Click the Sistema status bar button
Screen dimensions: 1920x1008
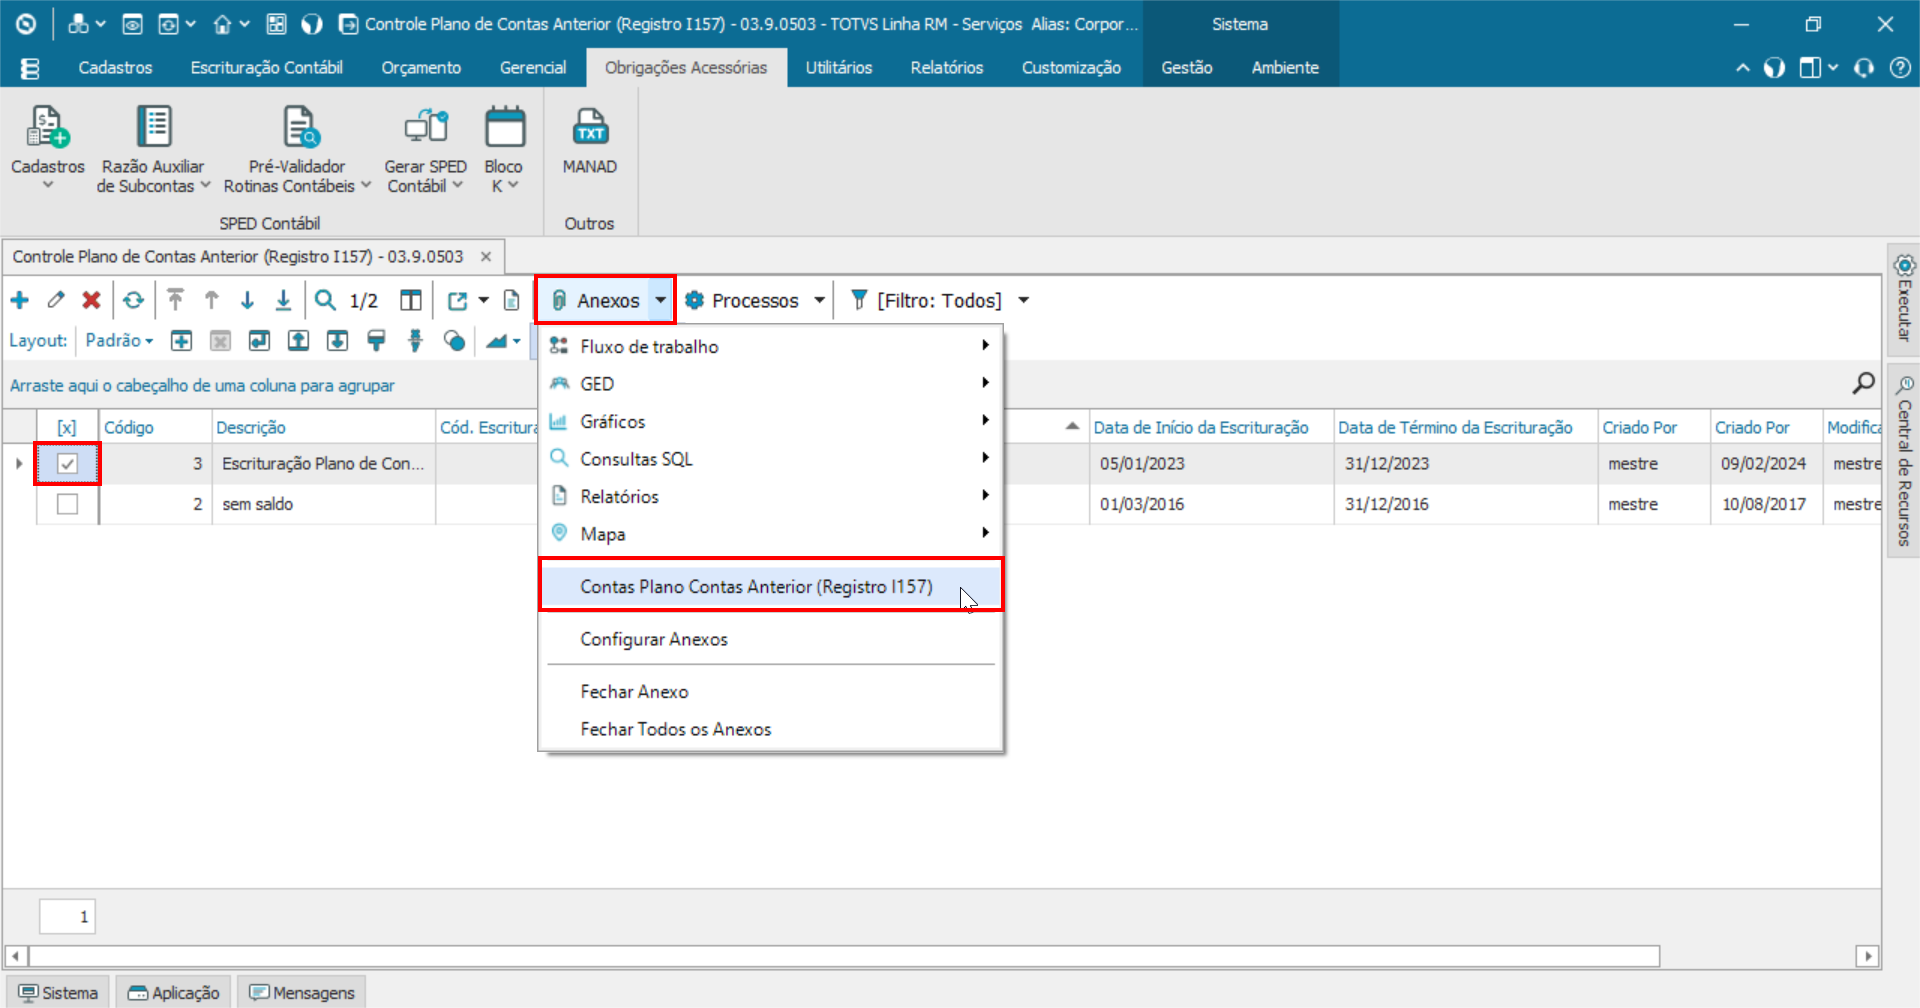(x=58, y=992)
